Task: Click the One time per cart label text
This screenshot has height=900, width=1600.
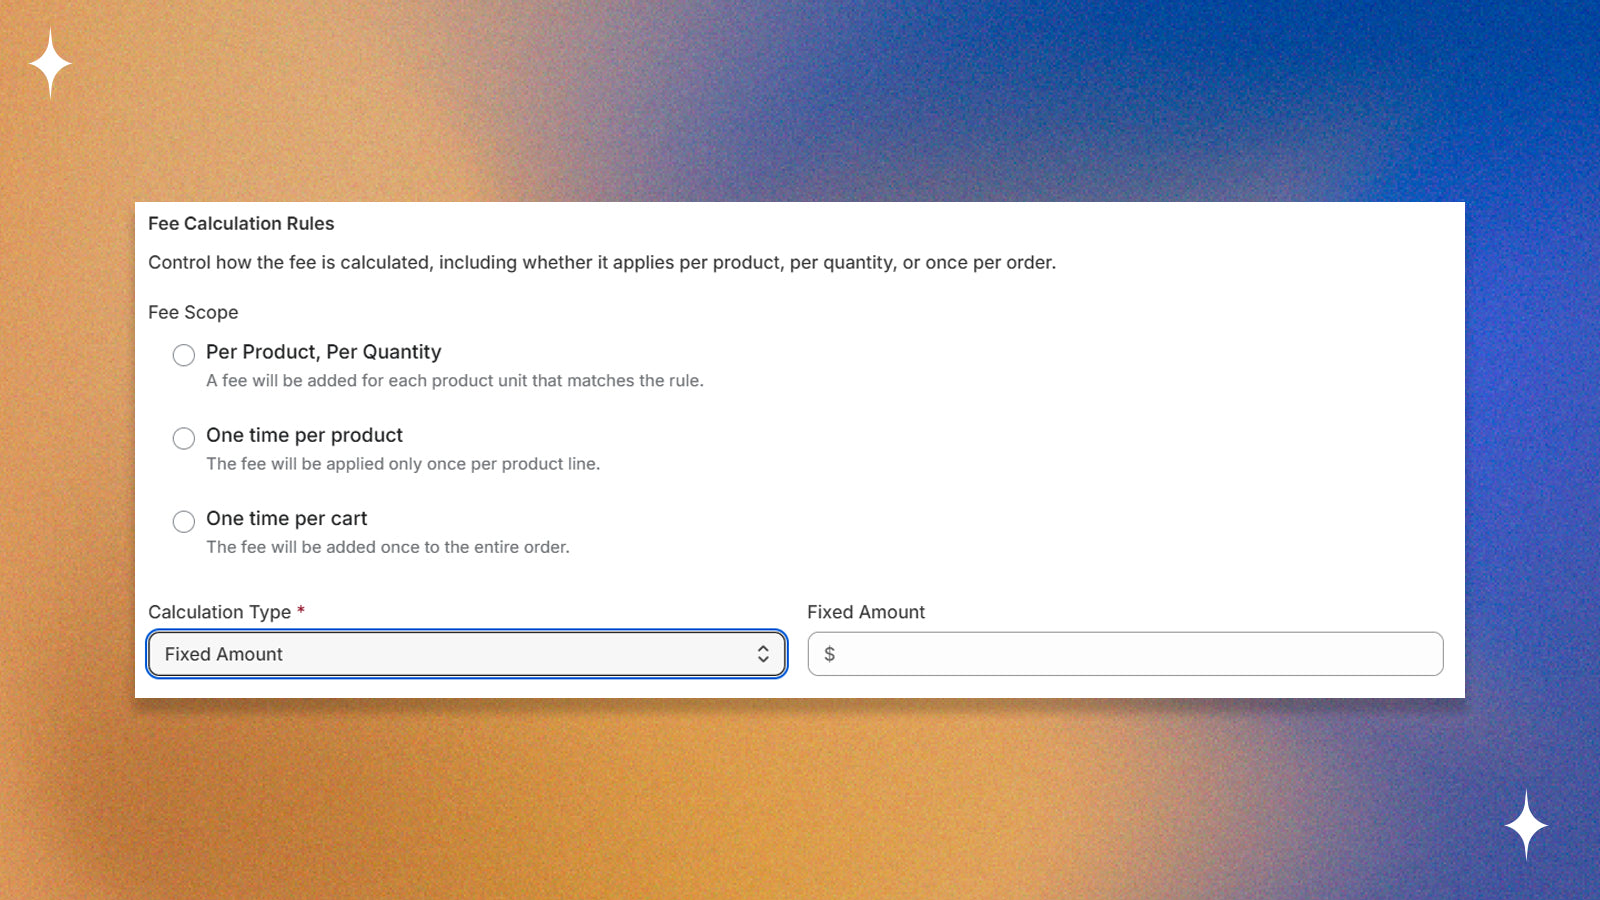Action: (286, 518)
